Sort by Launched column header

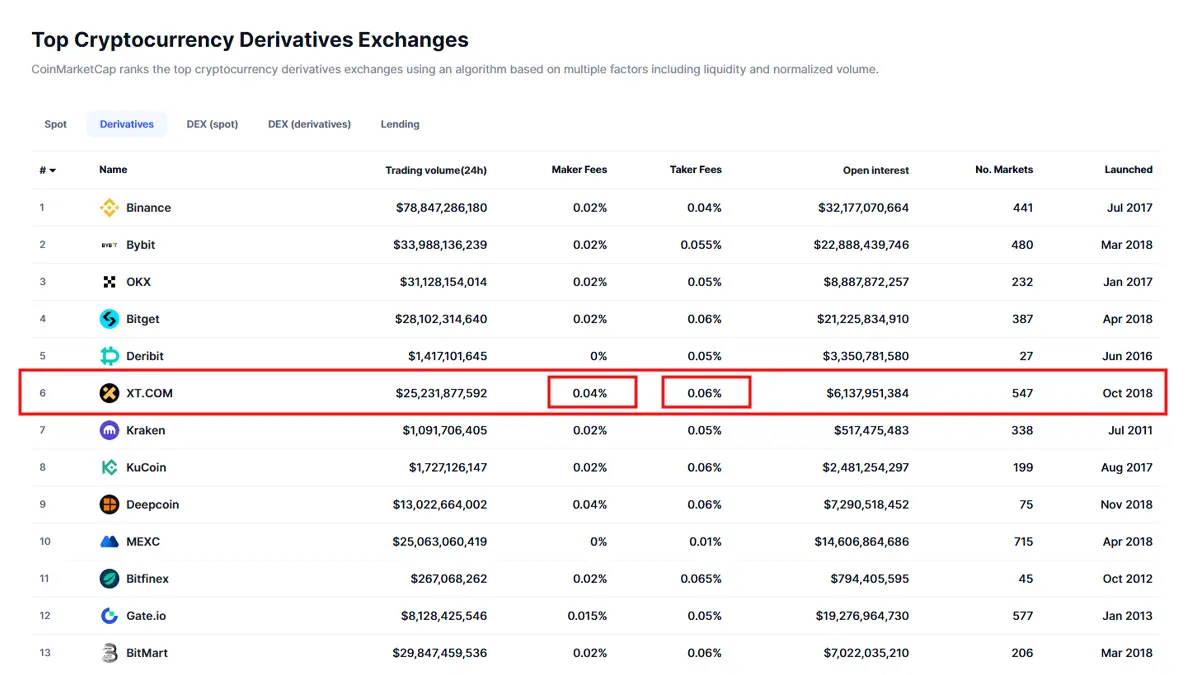click(1129, 170)
